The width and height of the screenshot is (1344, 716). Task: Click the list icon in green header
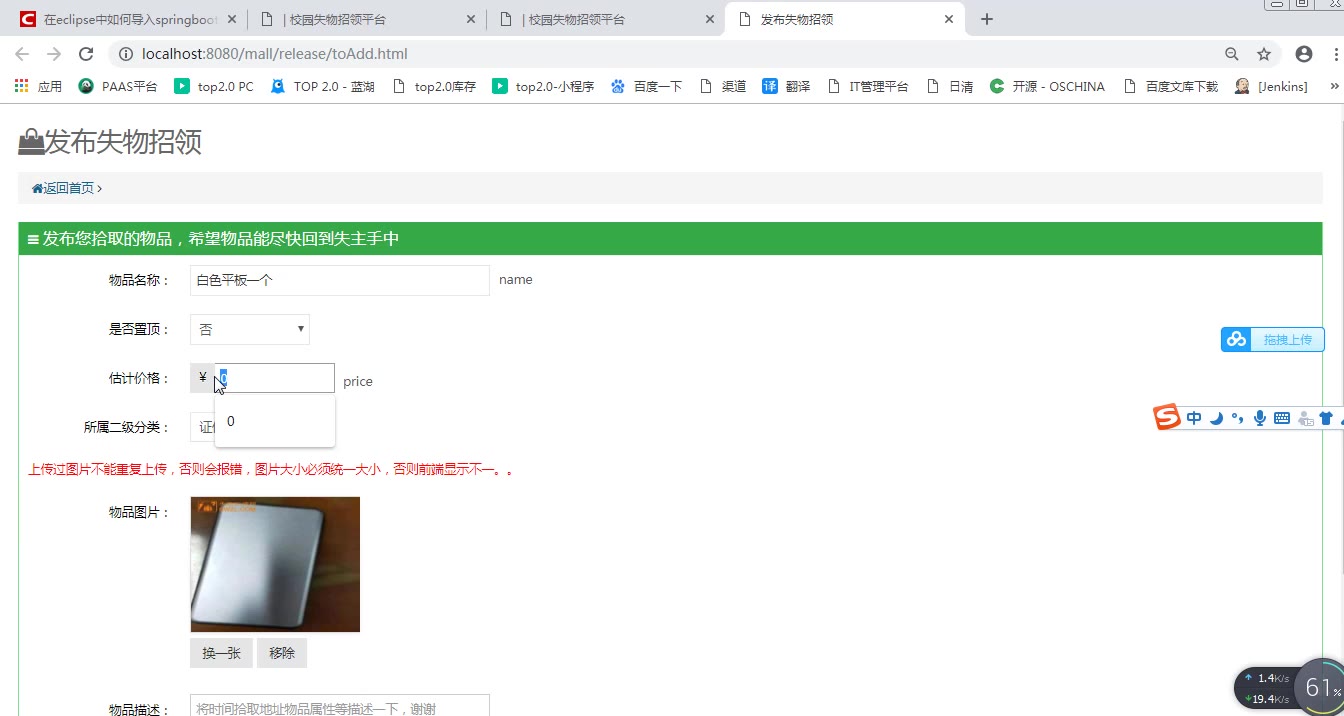33,239
